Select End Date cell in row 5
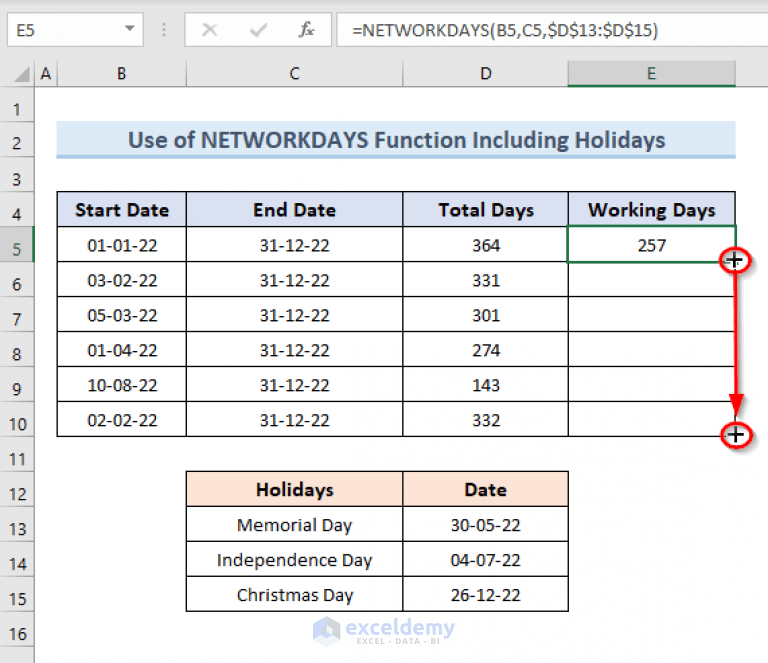The image size is (768, 663). (x=294, y=245)
